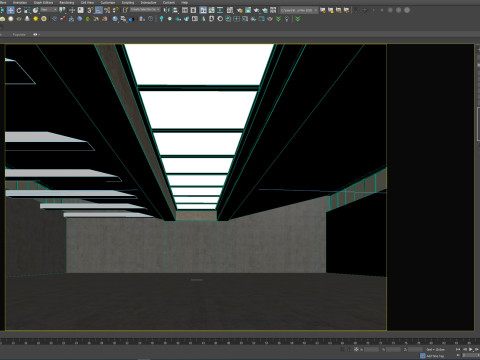Image resolution: width=480 pixels, height=360 pixels.
Task: Click the Mirror tool icon
Action: [167, 10]
